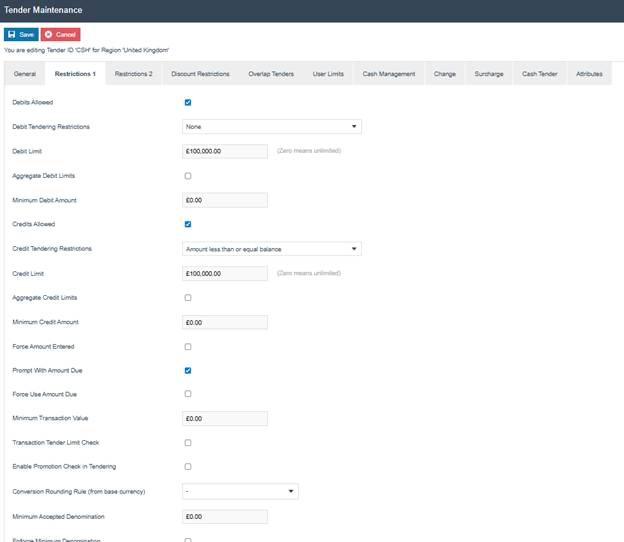This screenshot has width=624, height=542.
Task: Open the Discount Restrictions tab
Action: (x=200, y=74)
